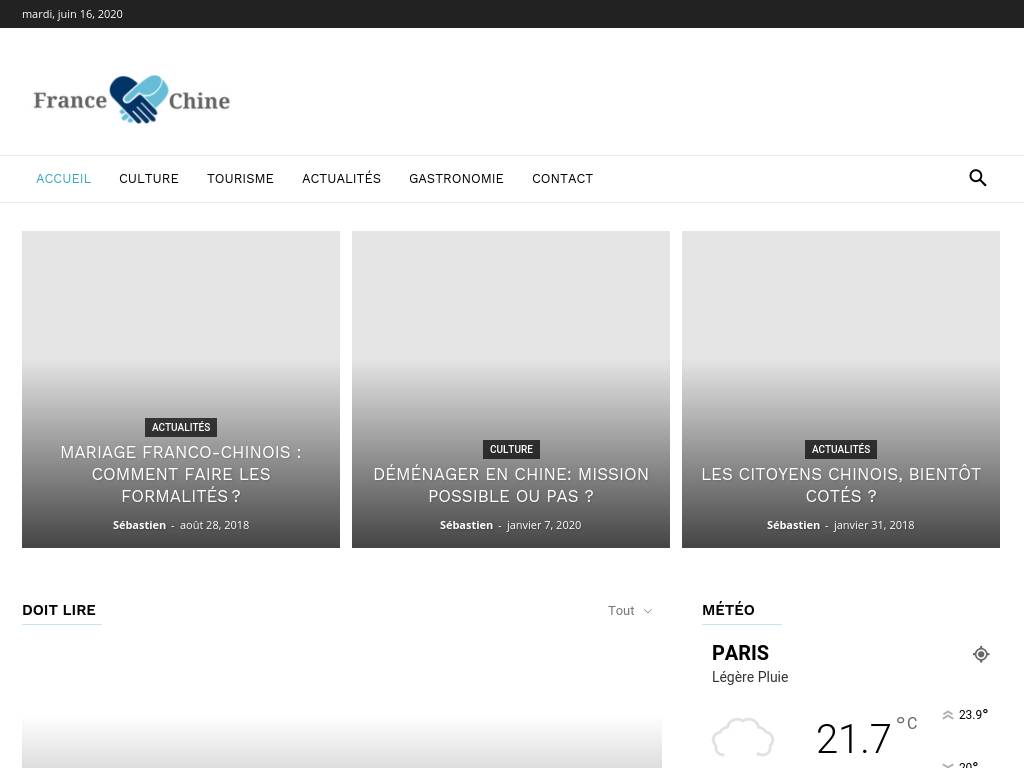Expand the Tout filter dropdown
The height and width of the screenshot is (768, 1024).
pyautogui.click(x=630, y=611)
